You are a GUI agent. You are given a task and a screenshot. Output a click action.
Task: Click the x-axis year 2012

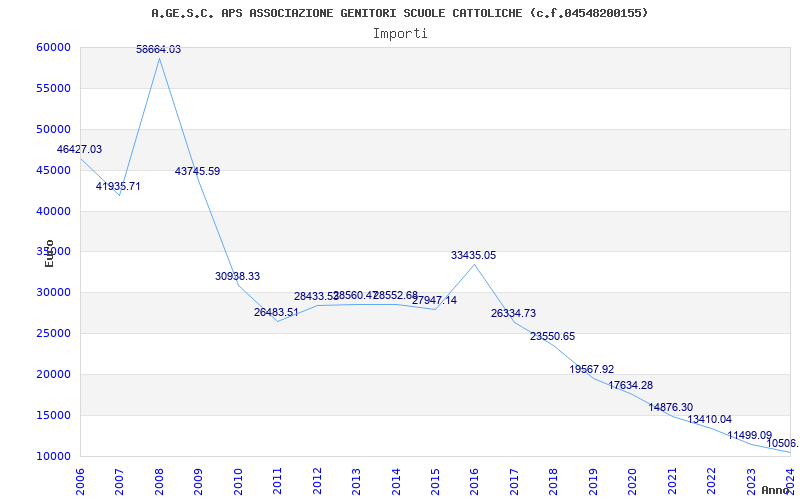317,480
